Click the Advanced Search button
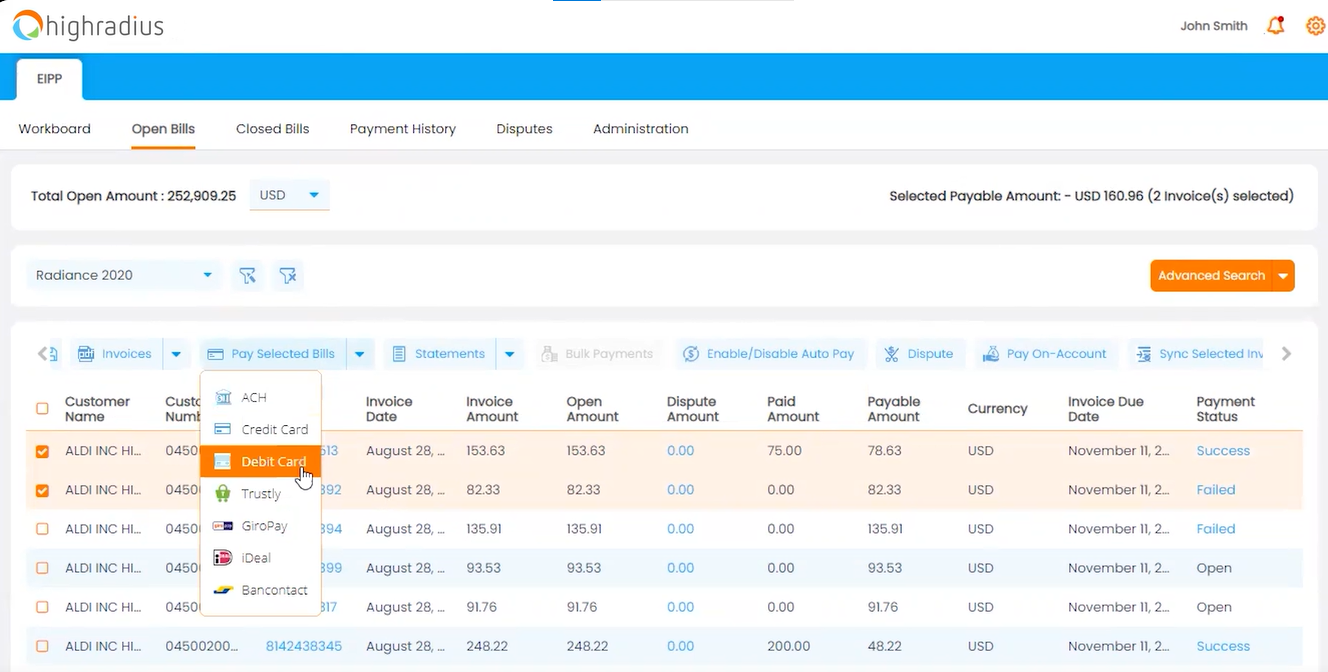Viewport: 1328px width, 672px height. point(1211,276)
